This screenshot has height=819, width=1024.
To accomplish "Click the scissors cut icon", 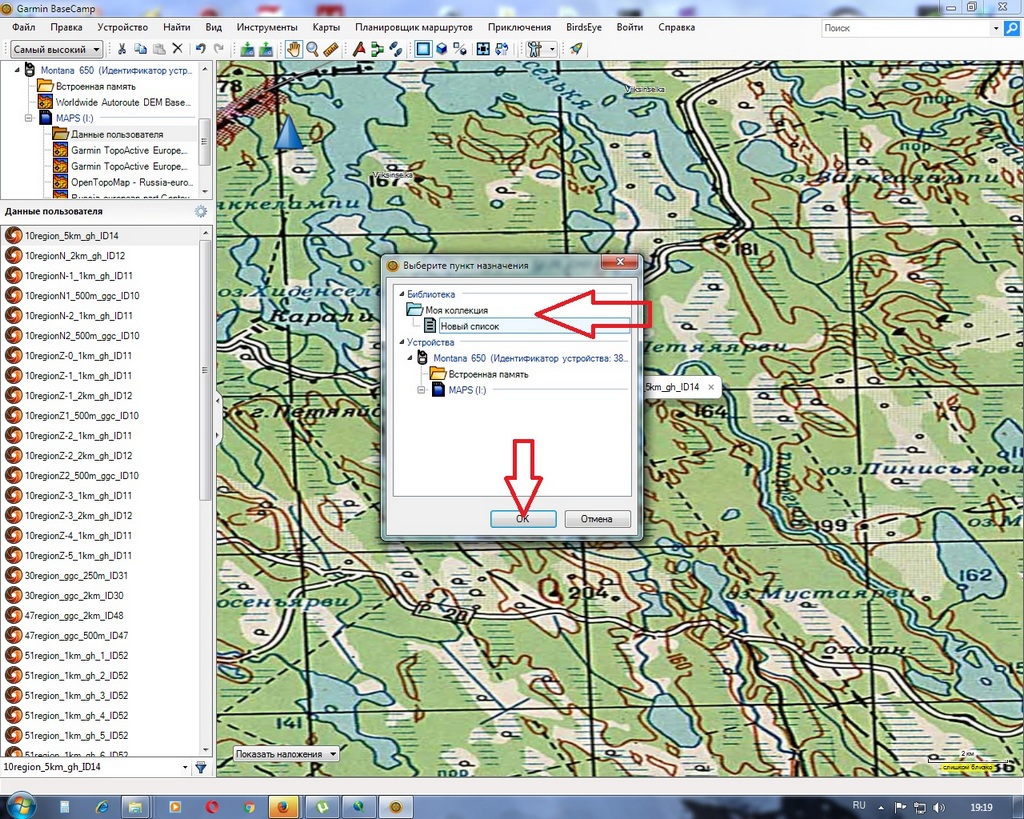I will (122, 49).
